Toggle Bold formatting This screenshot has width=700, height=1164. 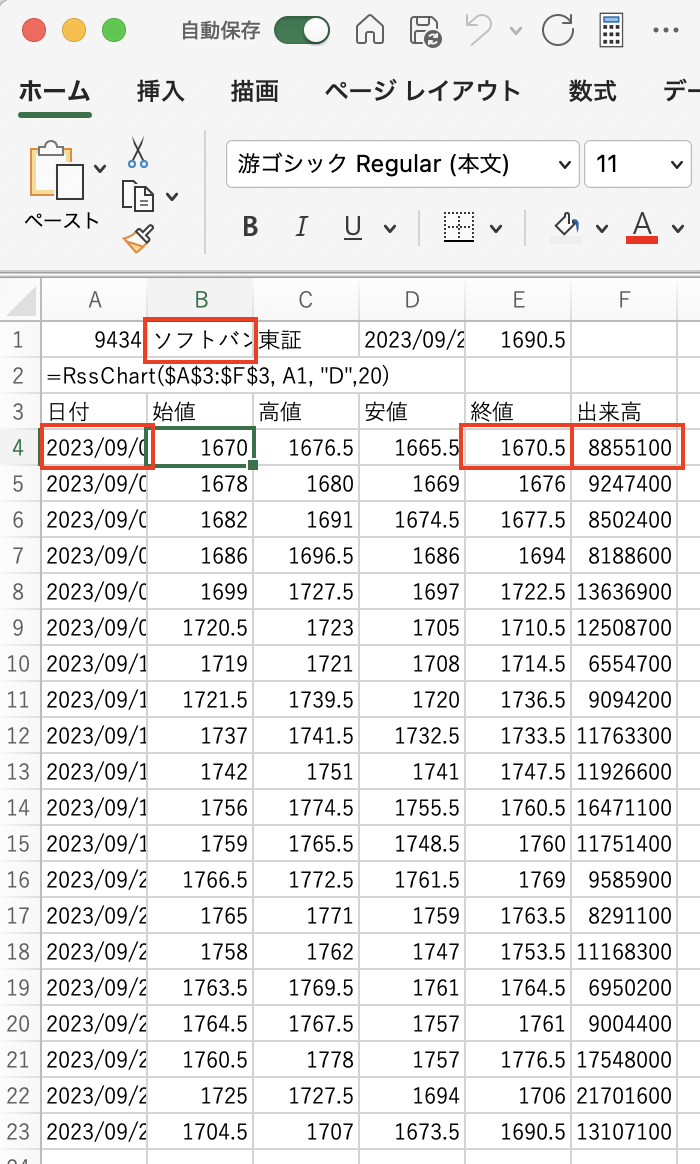point(251,228)
